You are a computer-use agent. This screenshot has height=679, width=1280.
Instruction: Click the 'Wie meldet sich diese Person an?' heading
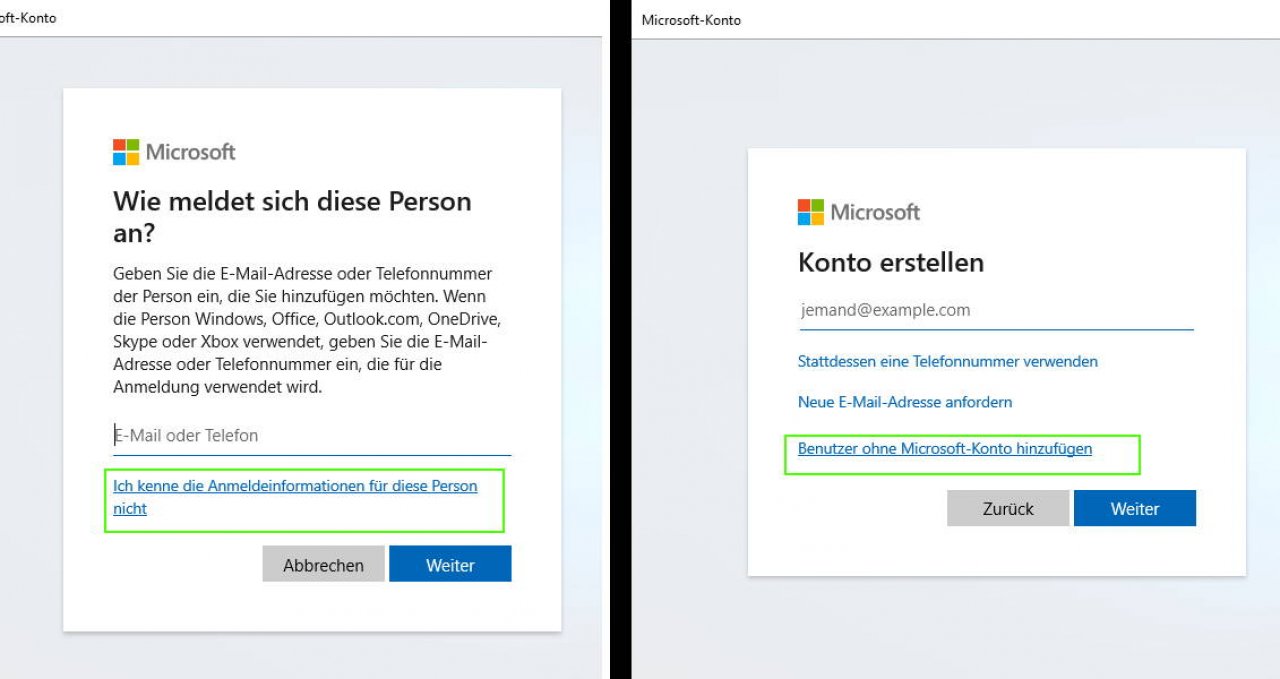292,217
